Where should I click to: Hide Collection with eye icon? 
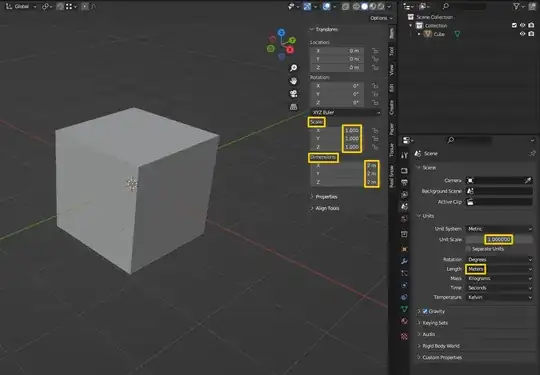pos(522,25)
